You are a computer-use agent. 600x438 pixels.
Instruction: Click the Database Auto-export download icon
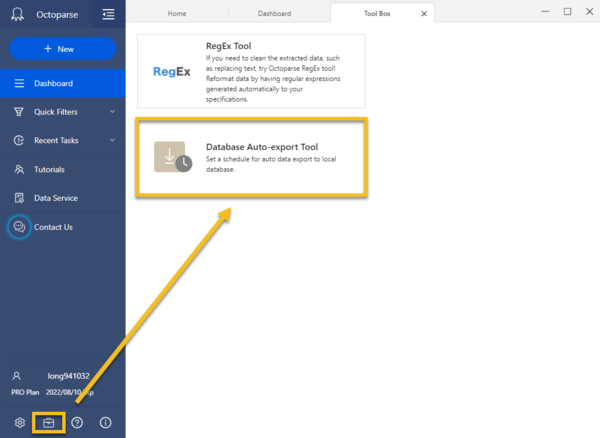point(173,157)
